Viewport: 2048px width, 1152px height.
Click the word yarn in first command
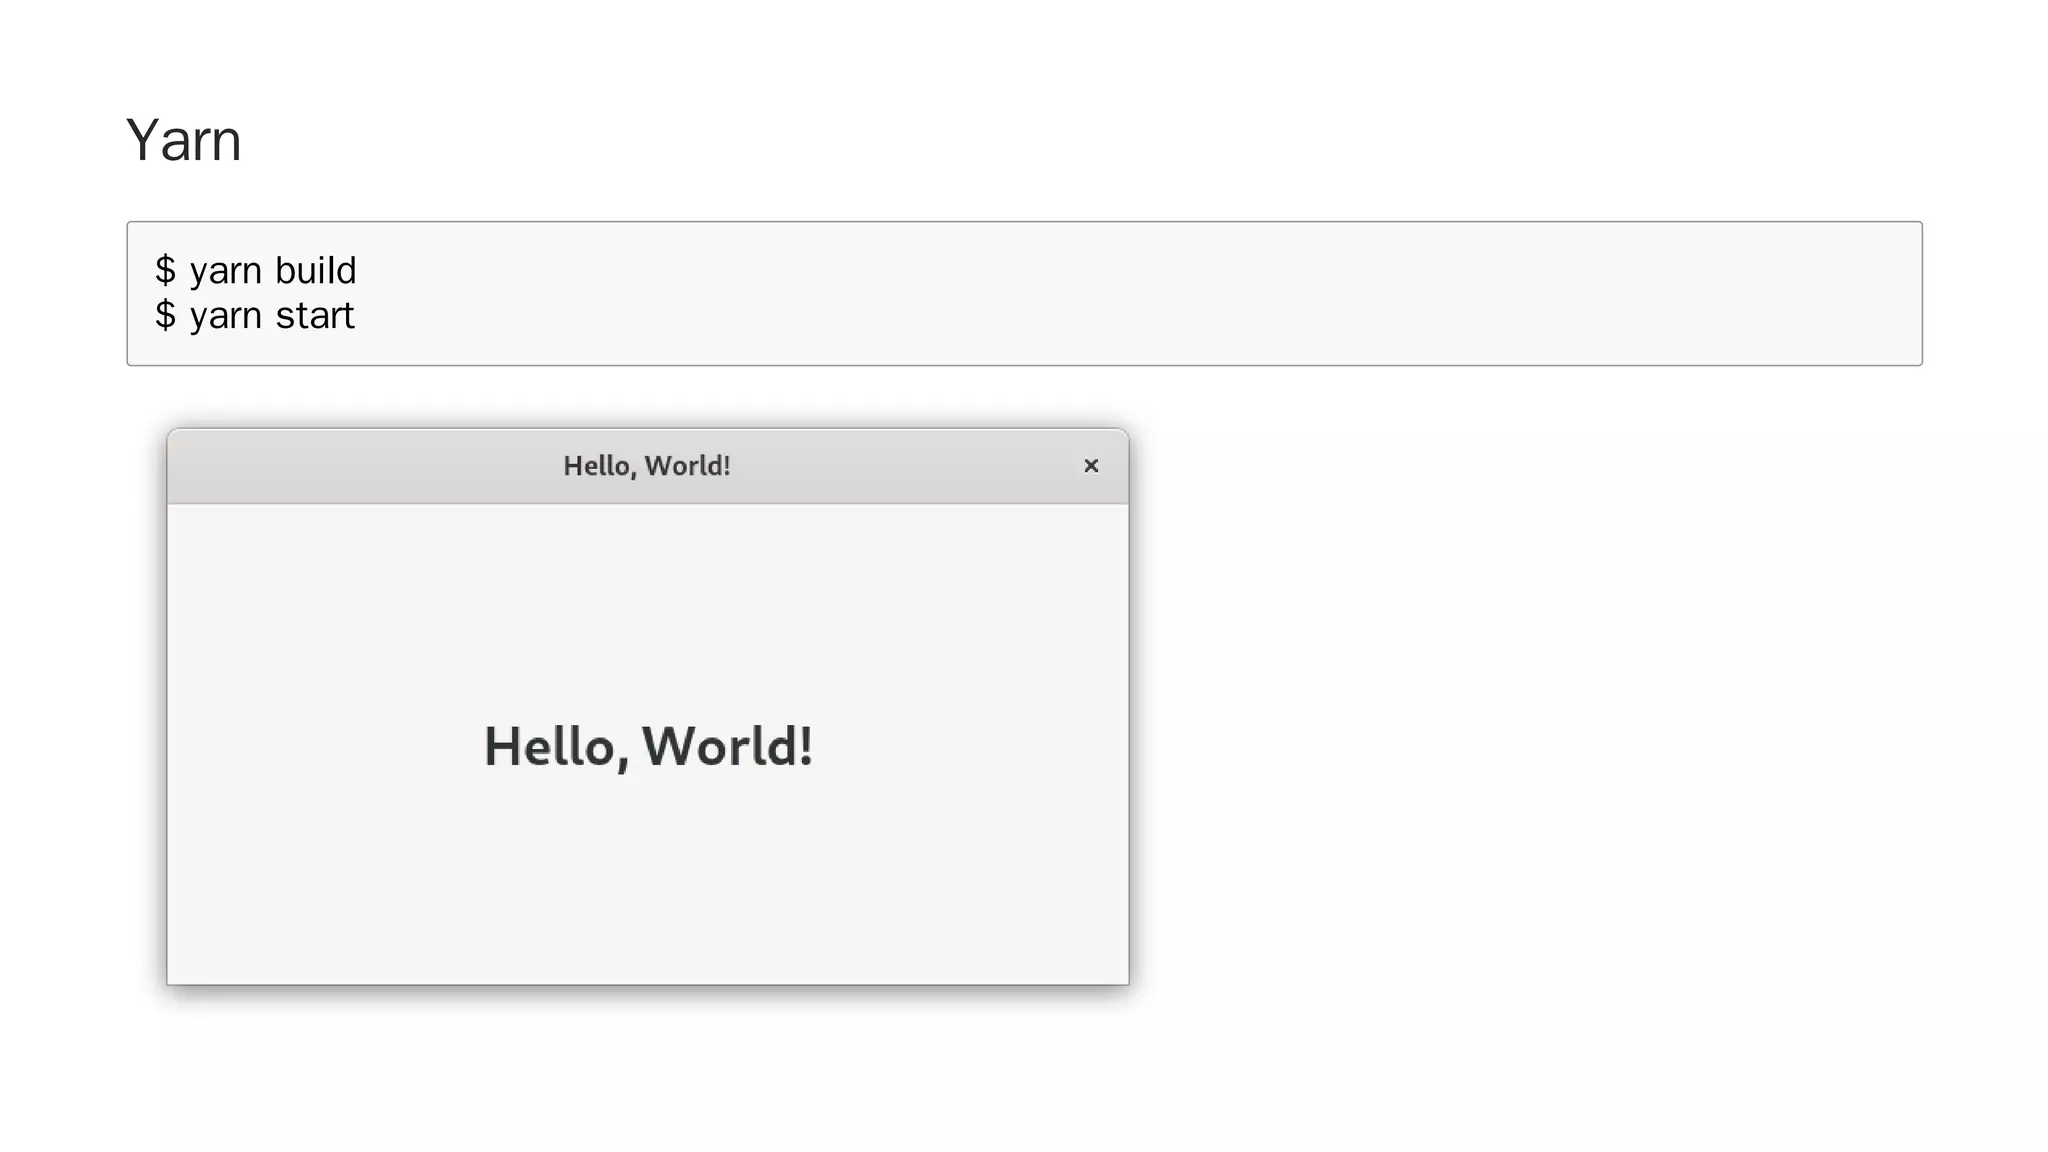coord(226,273)
